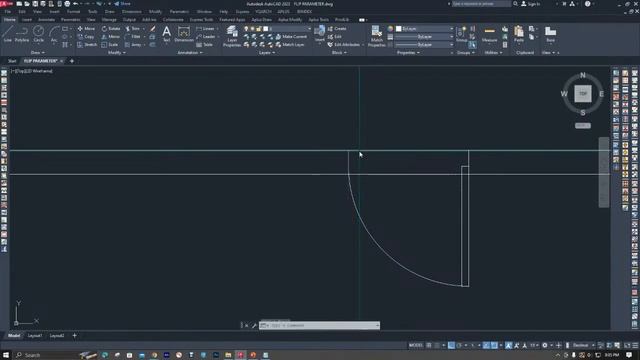This screenshot has height=360, width=640.
Task: Expand the Annotation panel
Action: coord(190,53)
